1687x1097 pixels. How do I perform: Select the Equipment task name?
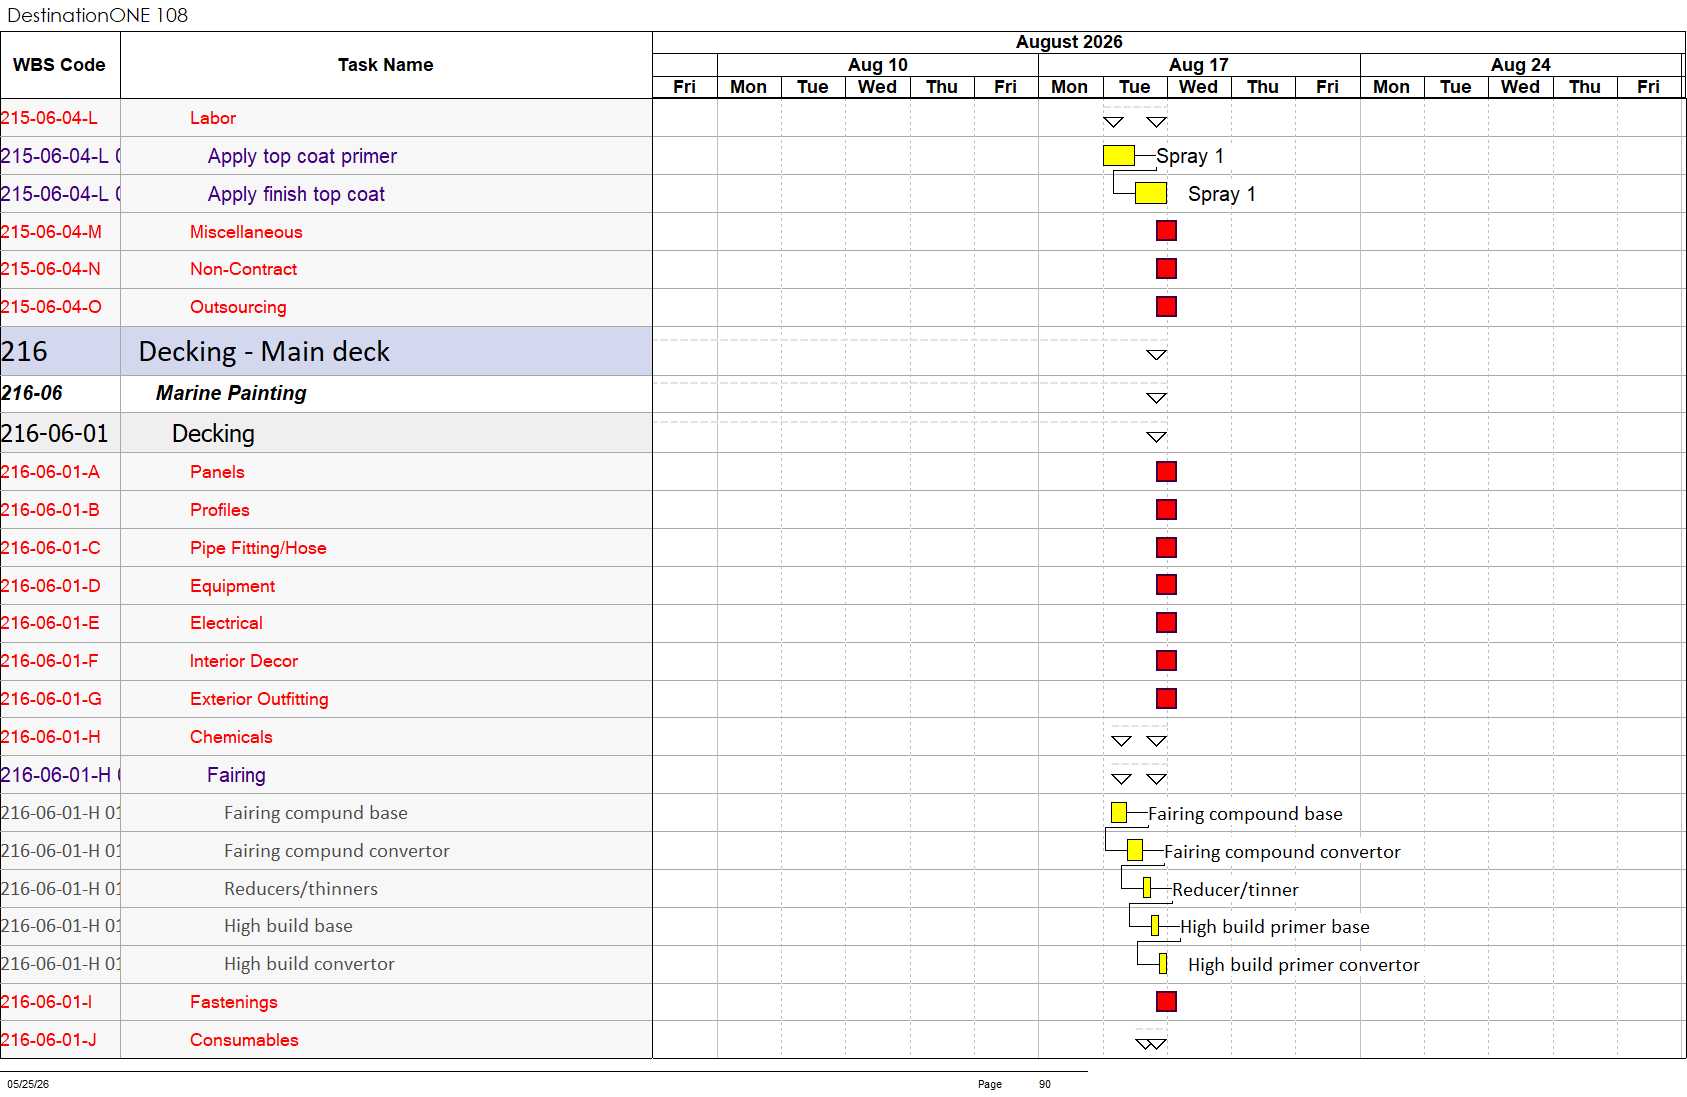[x=232, y=586]
